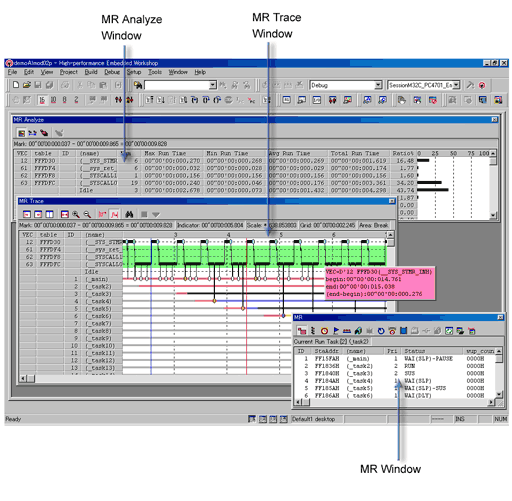This screenshot has height=501, width=512.
Task: Click the new file icon in main toolbar
Action: pos(16,85)
